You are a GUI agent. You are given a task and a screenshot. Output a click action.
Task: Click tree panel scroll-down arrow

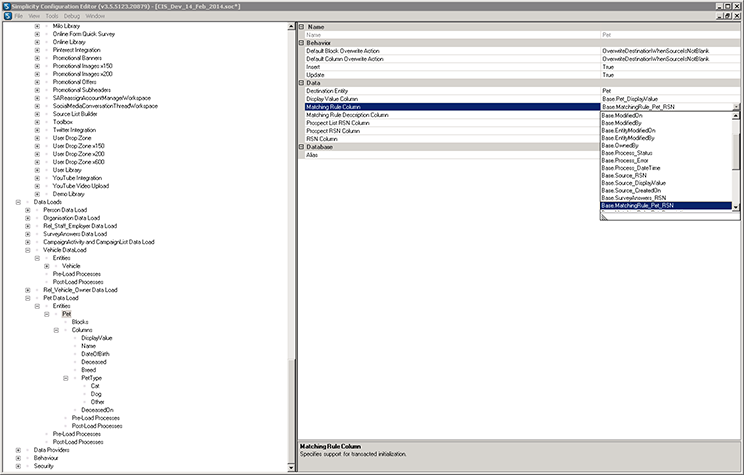pos(291,467)
